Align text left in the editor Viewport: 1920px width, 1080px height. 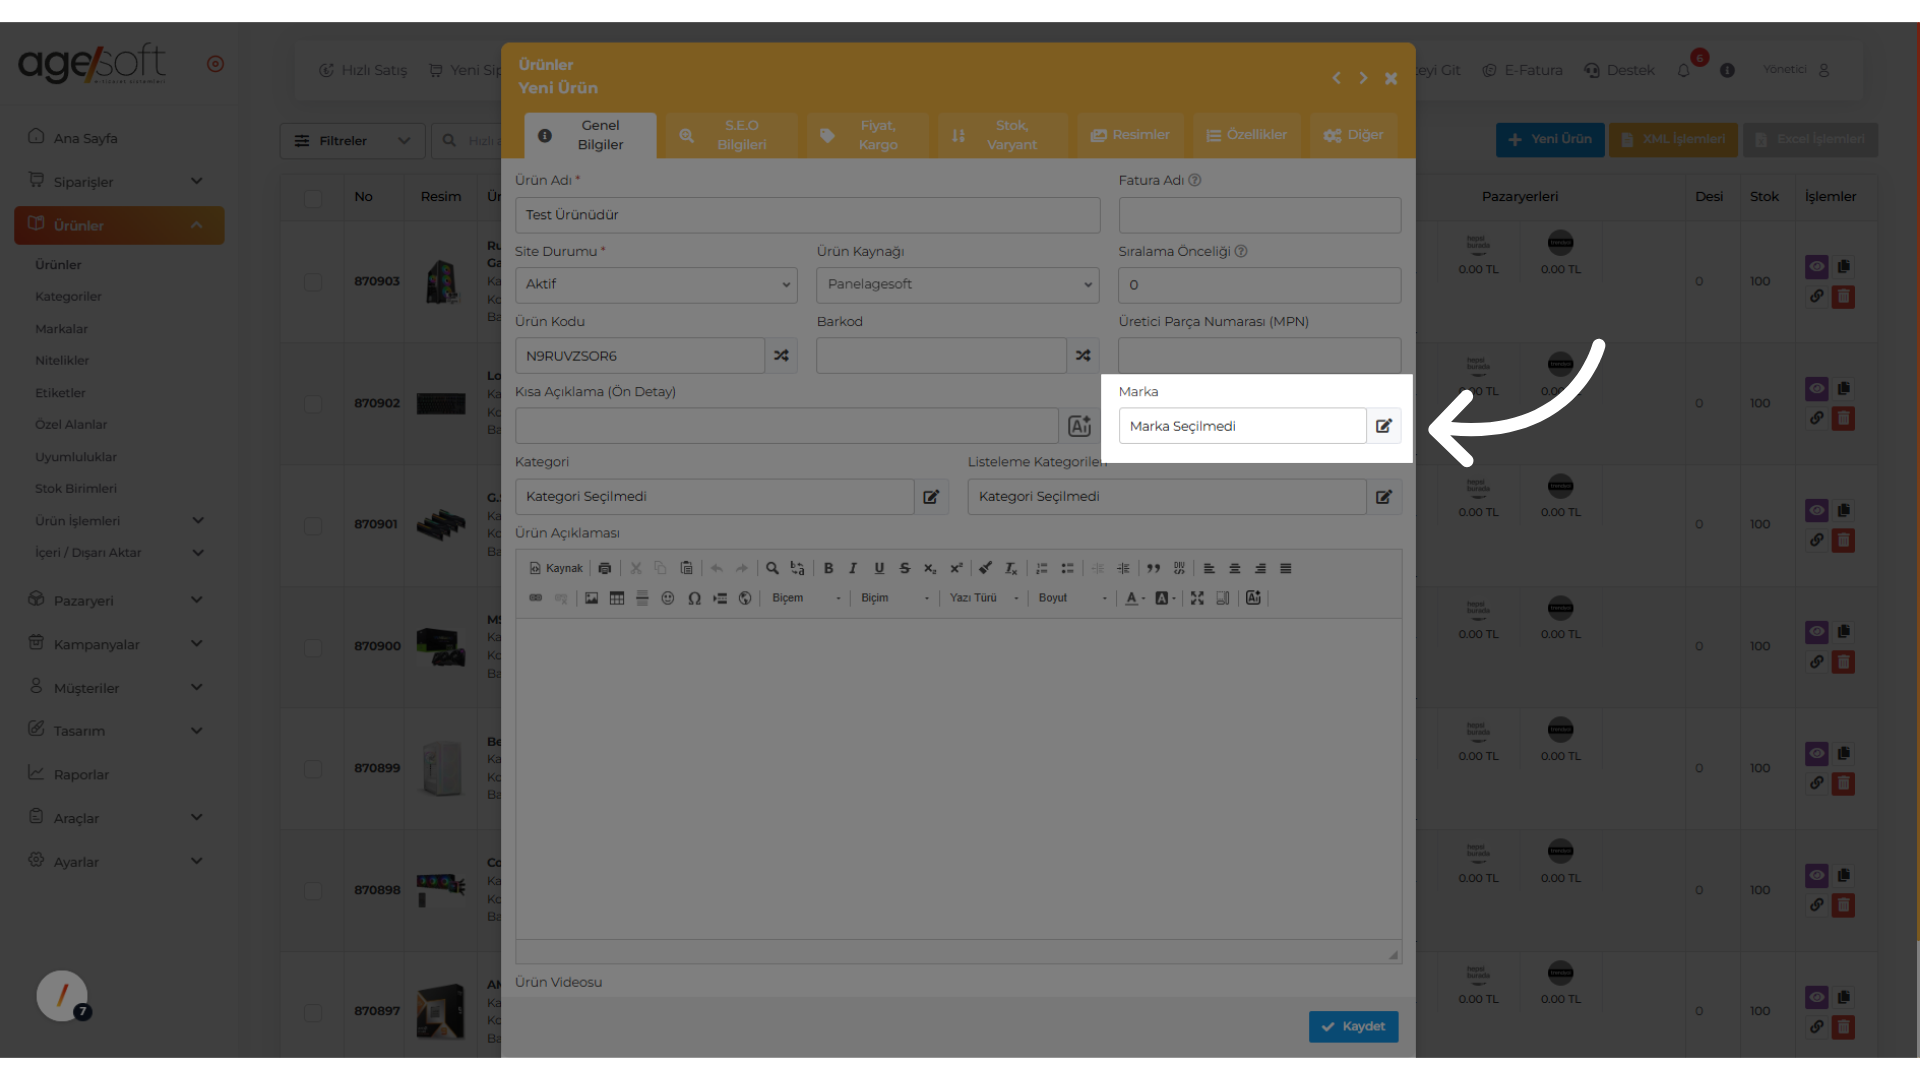pos(1209,568)
